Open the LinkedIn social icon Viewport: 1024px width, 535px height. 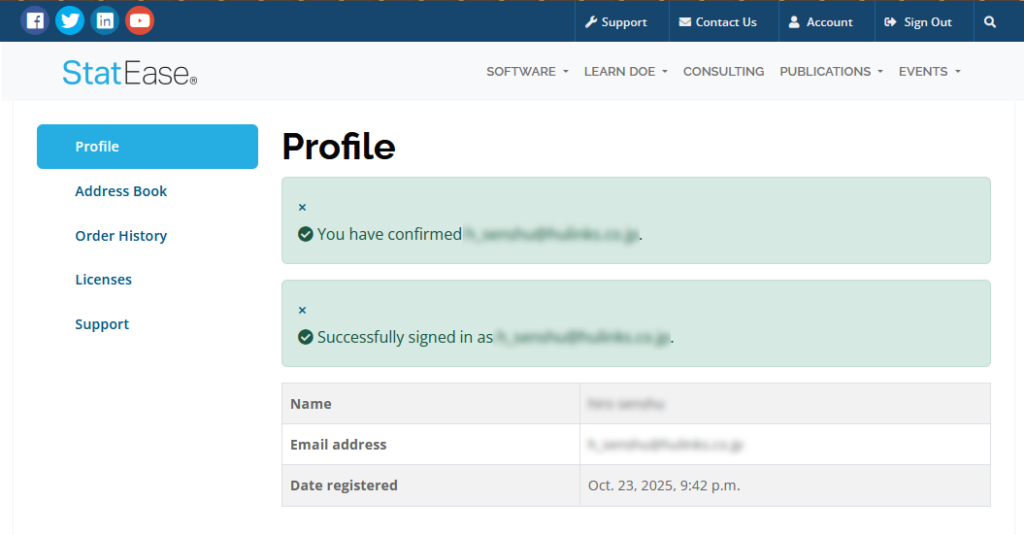click(x=105, y=20)
